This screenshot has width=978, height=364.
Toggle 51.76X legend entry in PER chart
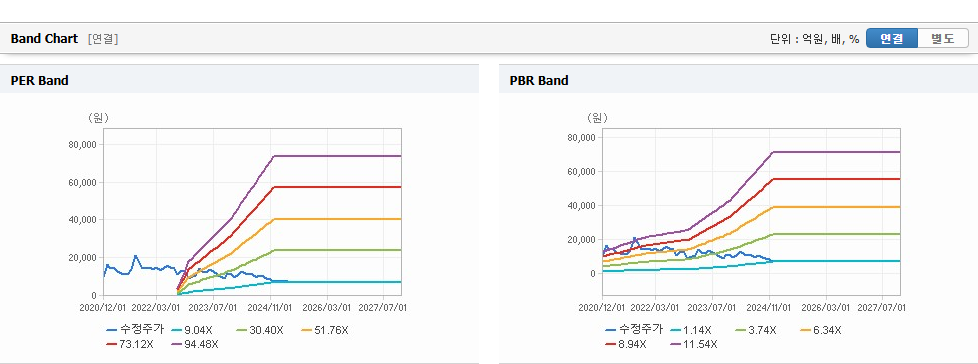[324, 330]
